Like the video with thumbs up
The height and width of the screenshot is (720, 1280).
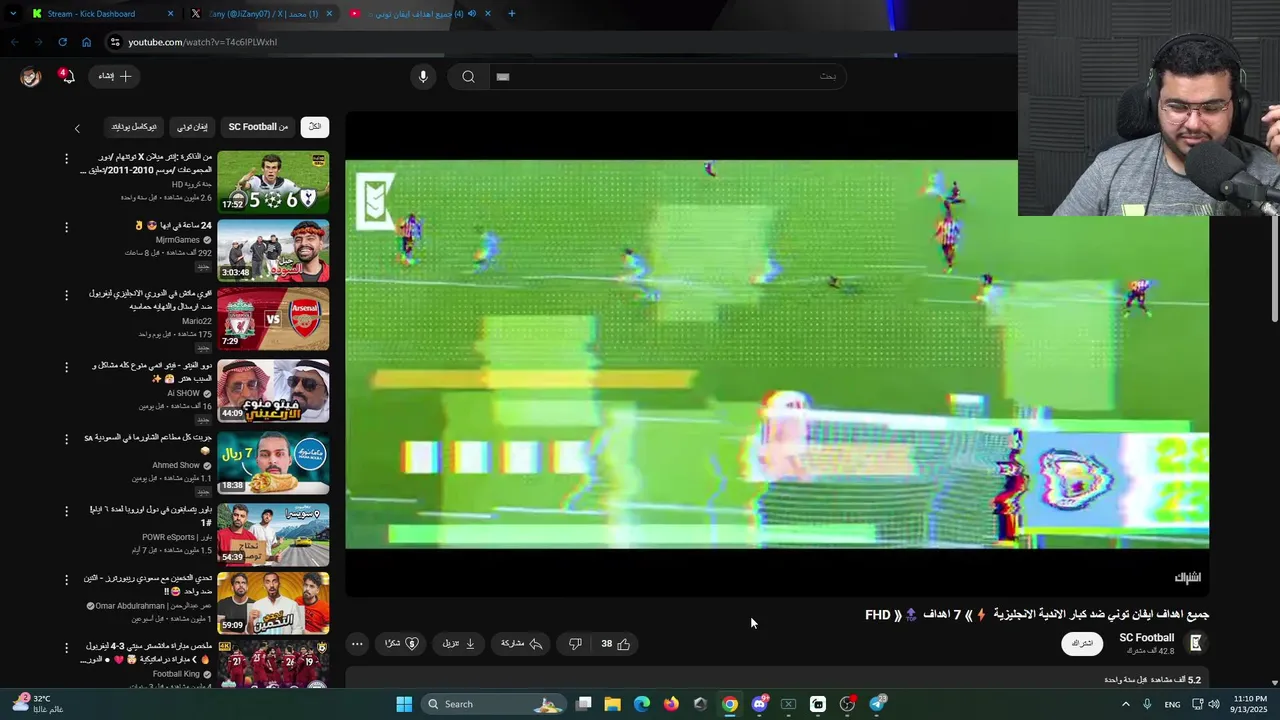click(615, 644)
